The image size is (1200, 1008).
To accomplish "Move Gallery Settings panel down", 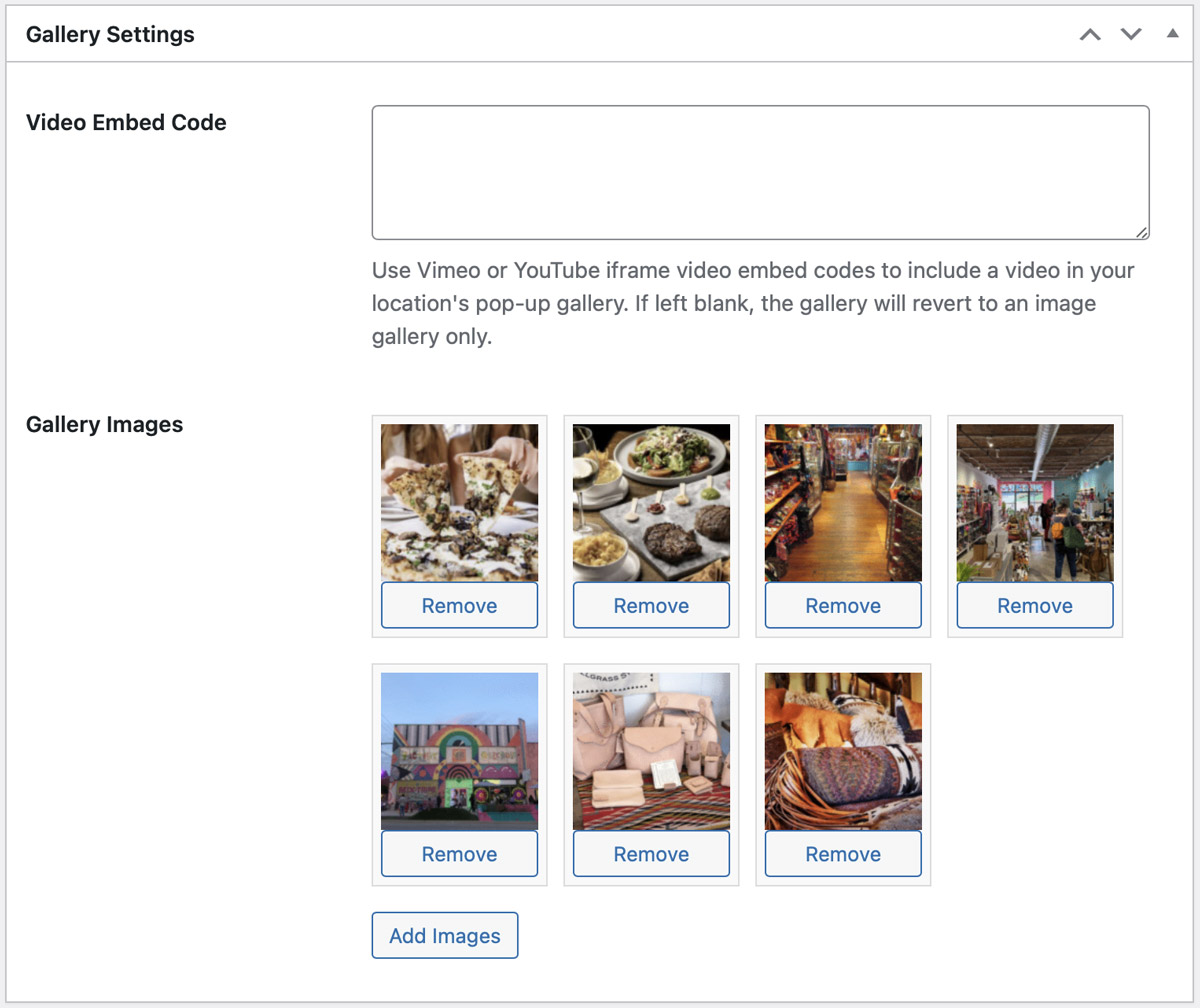I will [1131, 35].
